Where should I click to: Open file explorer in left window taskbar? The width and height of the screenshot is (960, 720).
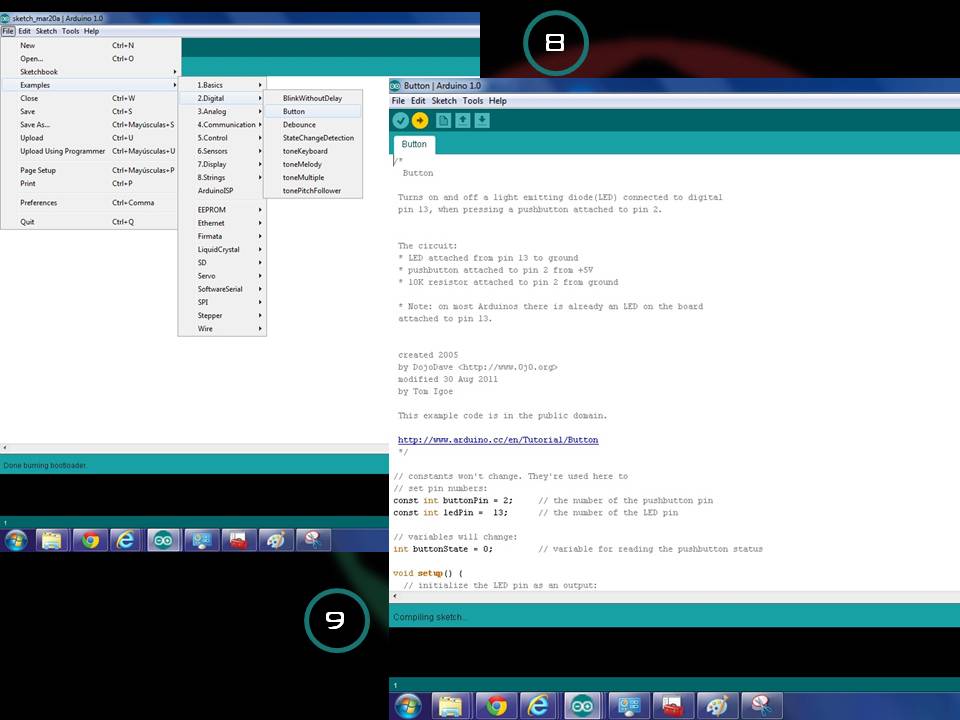[x=52, y=540]
